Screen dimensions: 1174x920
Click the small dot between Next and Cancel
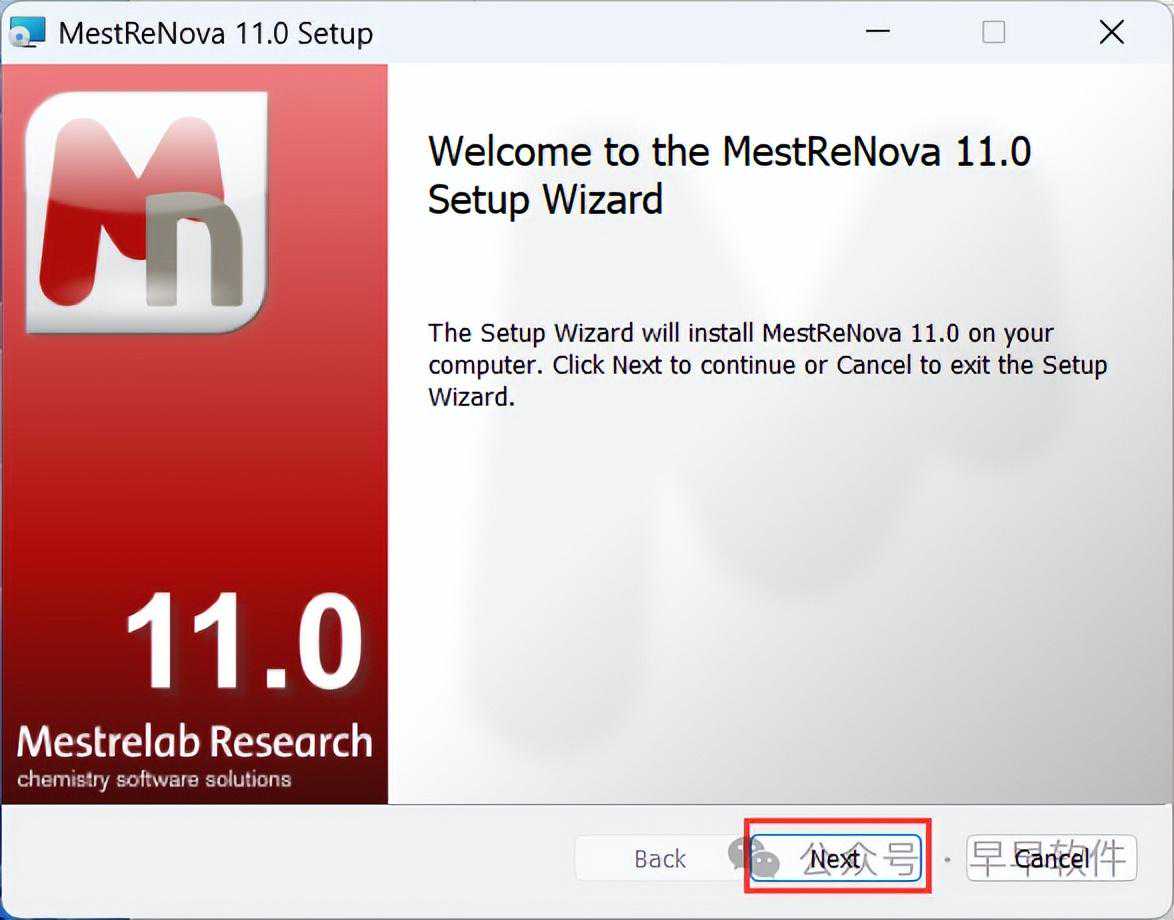click(x=947, y=858)
